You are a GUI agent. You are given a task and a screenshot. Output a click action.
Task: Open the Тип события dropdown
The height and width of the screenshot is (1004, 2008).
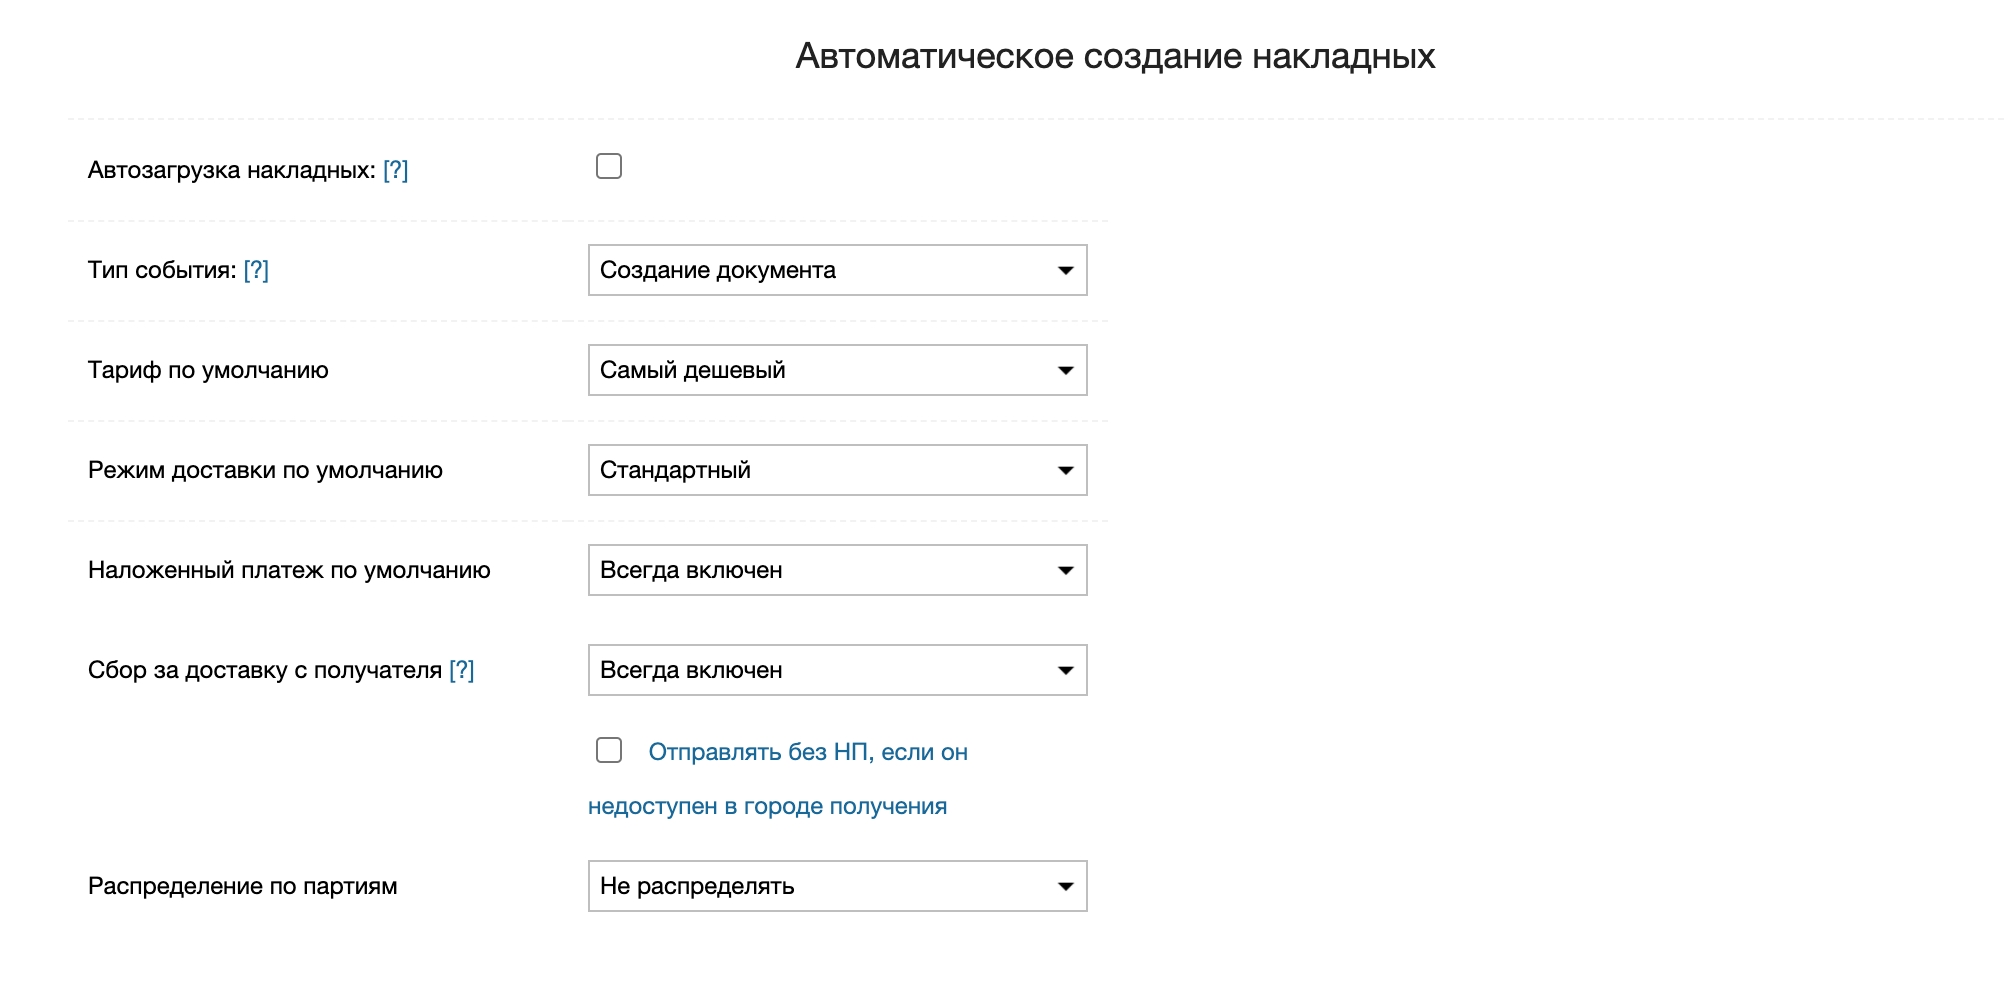[x=837, y=270]
